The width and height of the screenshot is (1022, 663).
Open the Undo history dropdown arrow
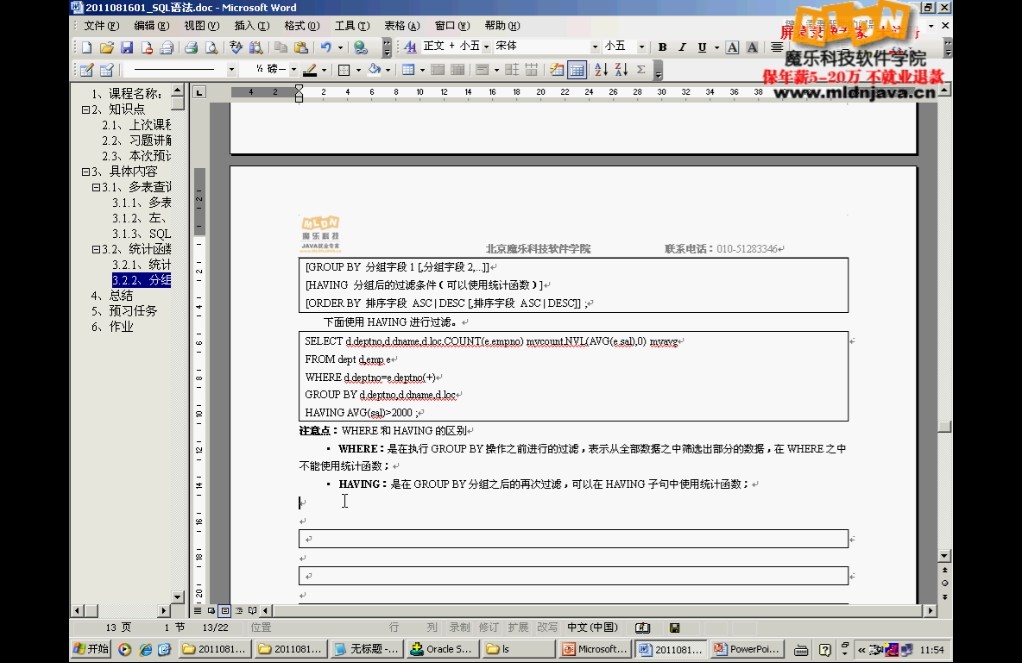(x=340, y=47)
